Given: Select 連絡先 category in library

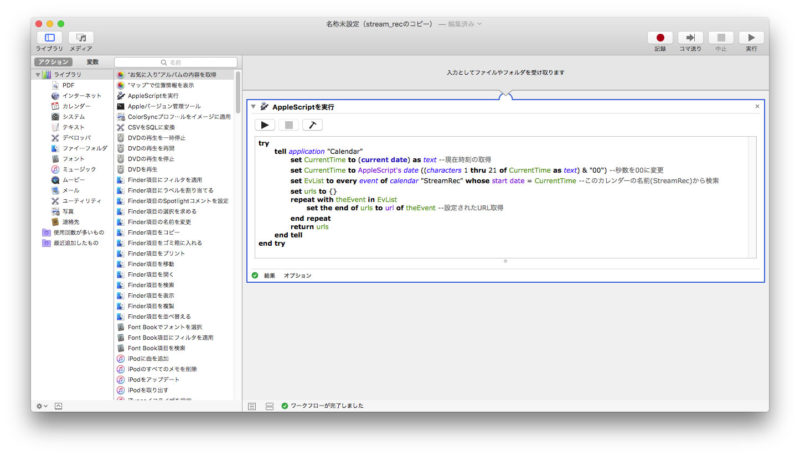Looking at the screenshot, I should (x=65, y=222).
